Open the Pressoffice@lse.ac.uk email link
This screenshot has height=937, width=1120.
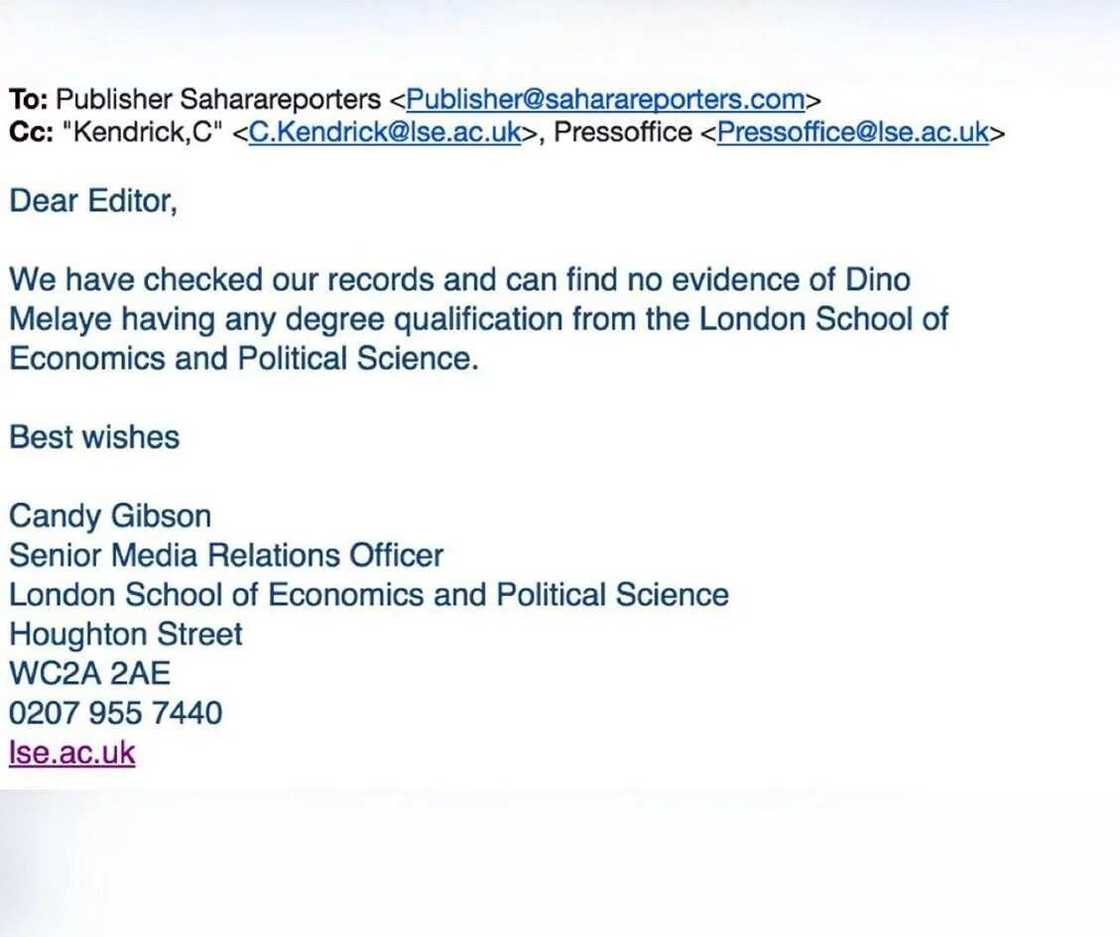[853, 132]
